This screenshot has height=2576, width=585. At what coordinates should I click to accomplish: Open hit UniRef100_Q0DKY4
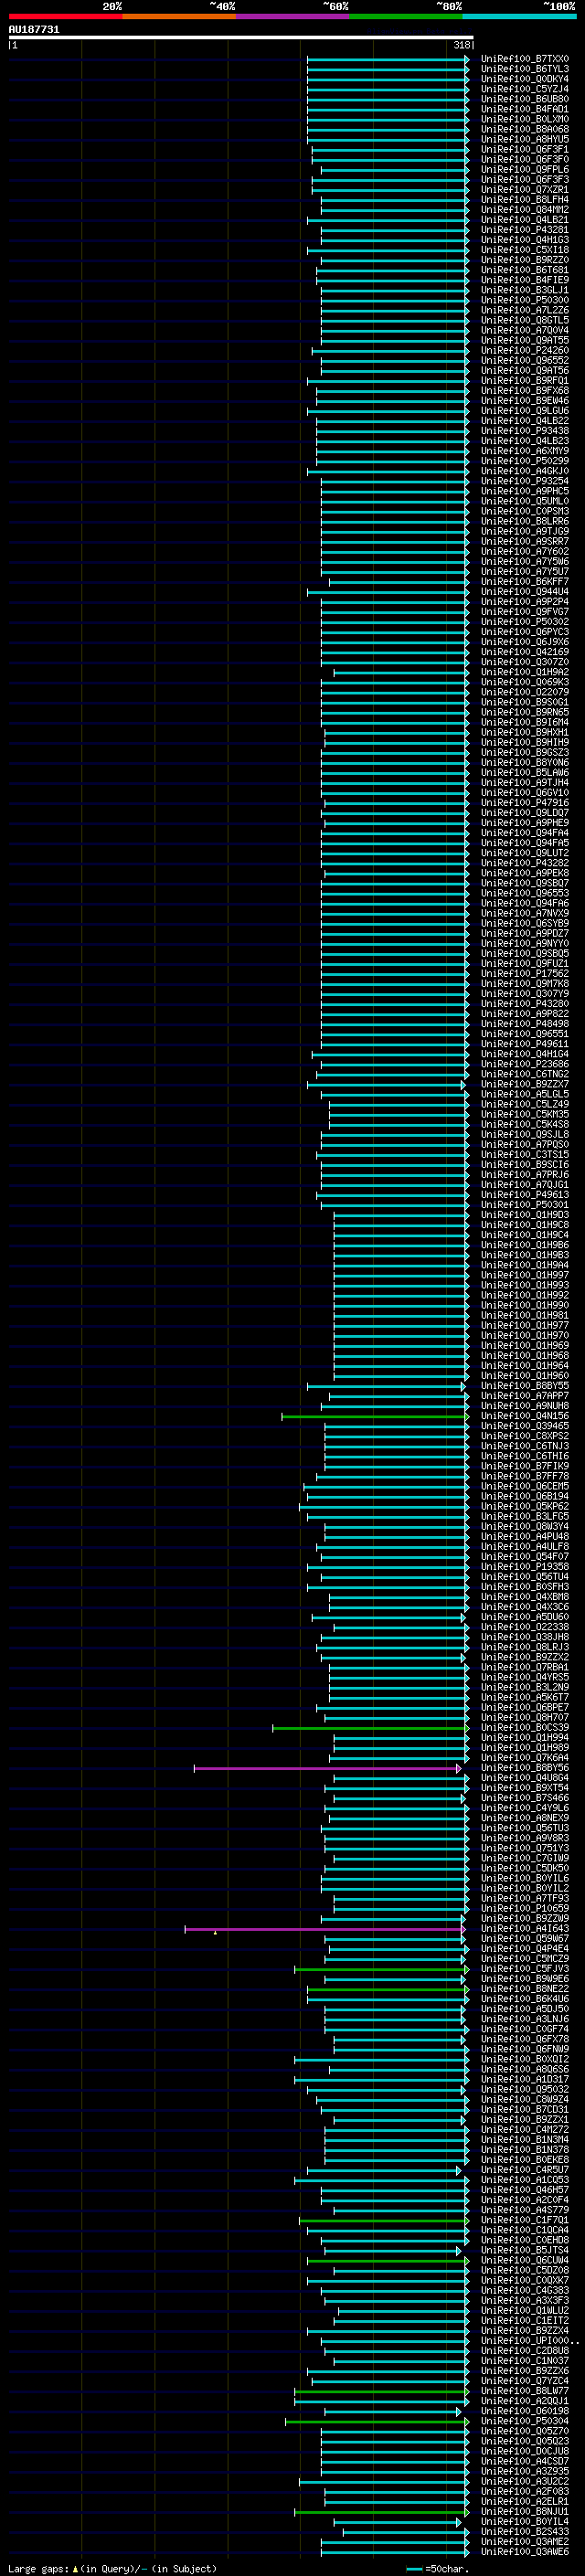pos(524,79)
